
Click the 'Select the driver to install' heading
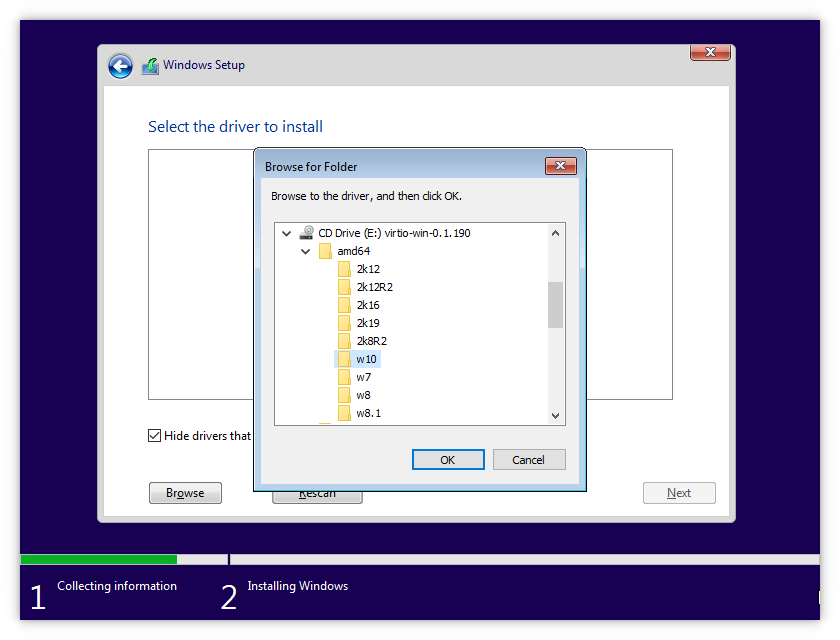[235, 127]
